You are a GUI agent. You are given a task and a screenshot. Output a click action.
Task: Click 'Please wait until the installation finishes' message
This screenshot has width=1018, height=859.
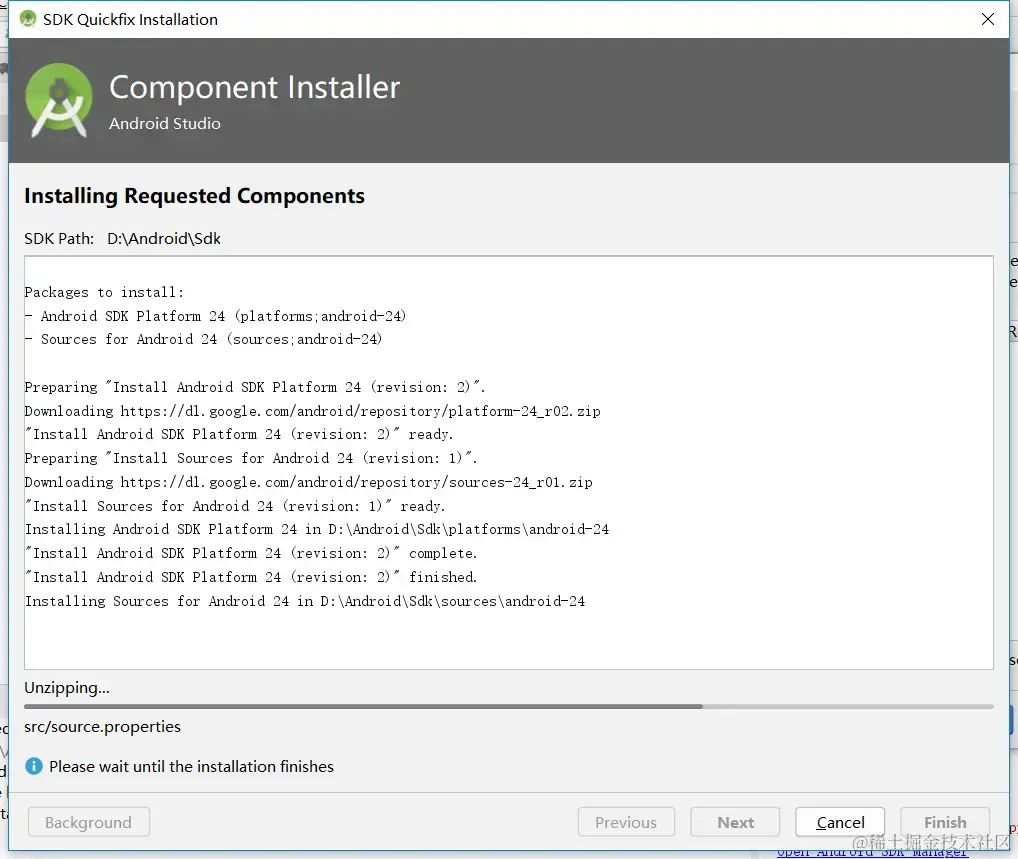(x=192, y=766)
